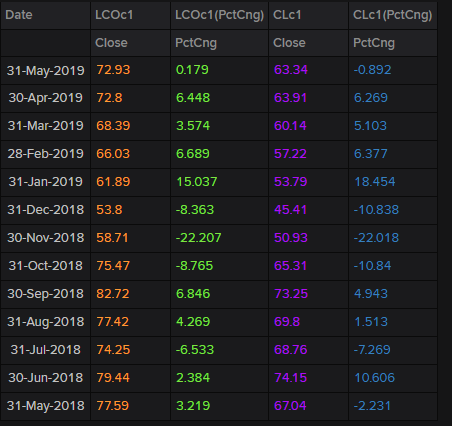Select the LCOc1 column header
Viewport: 452px width, 426px height.
point(130,15)
